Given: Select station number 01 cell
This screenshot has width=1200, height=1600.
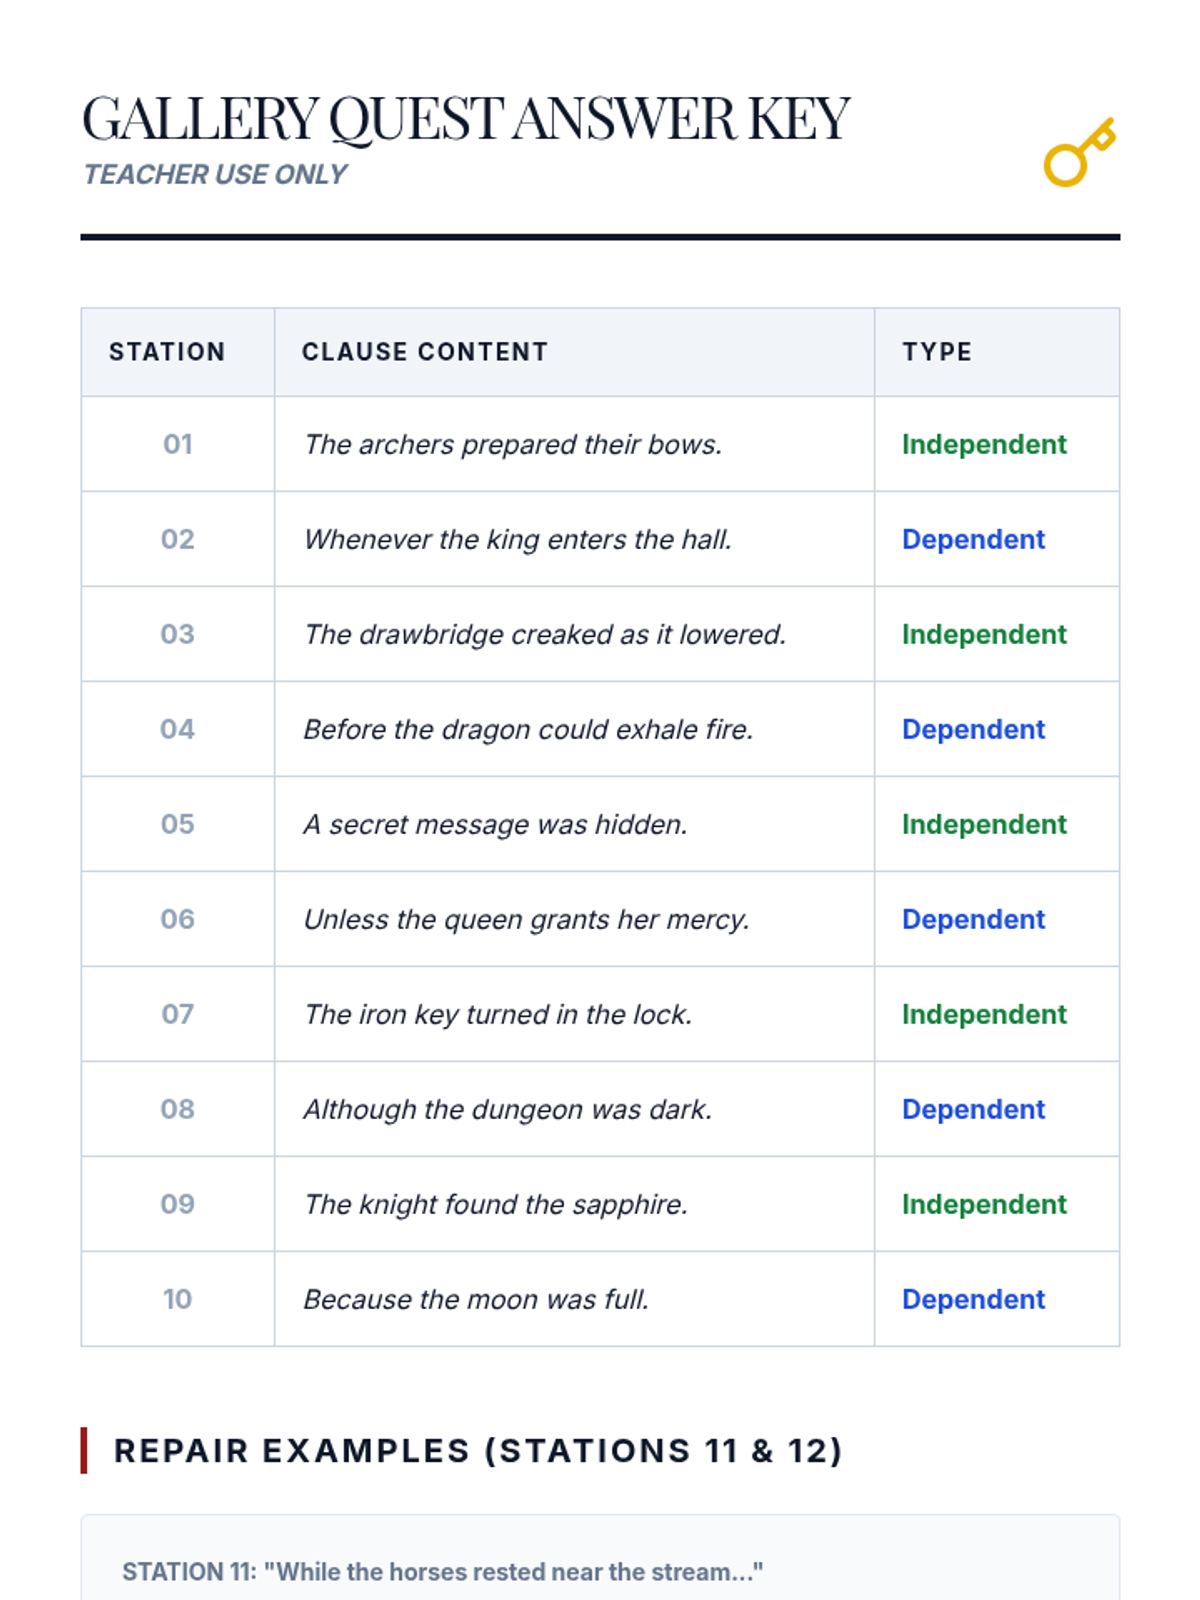Looking at the screenshot, I should 177,444.
